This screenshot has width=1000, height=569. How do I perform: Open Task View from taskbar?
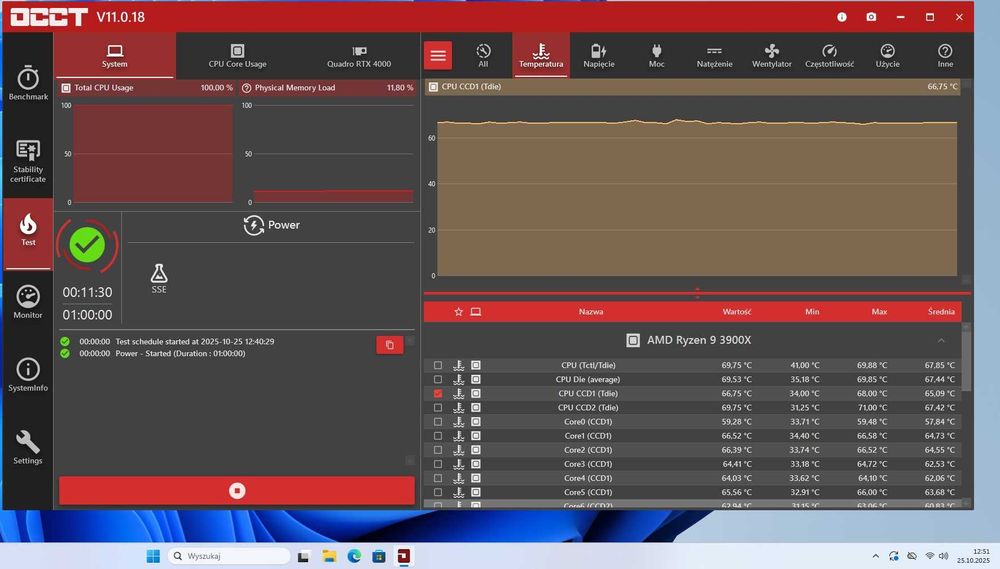click(304, 556)
